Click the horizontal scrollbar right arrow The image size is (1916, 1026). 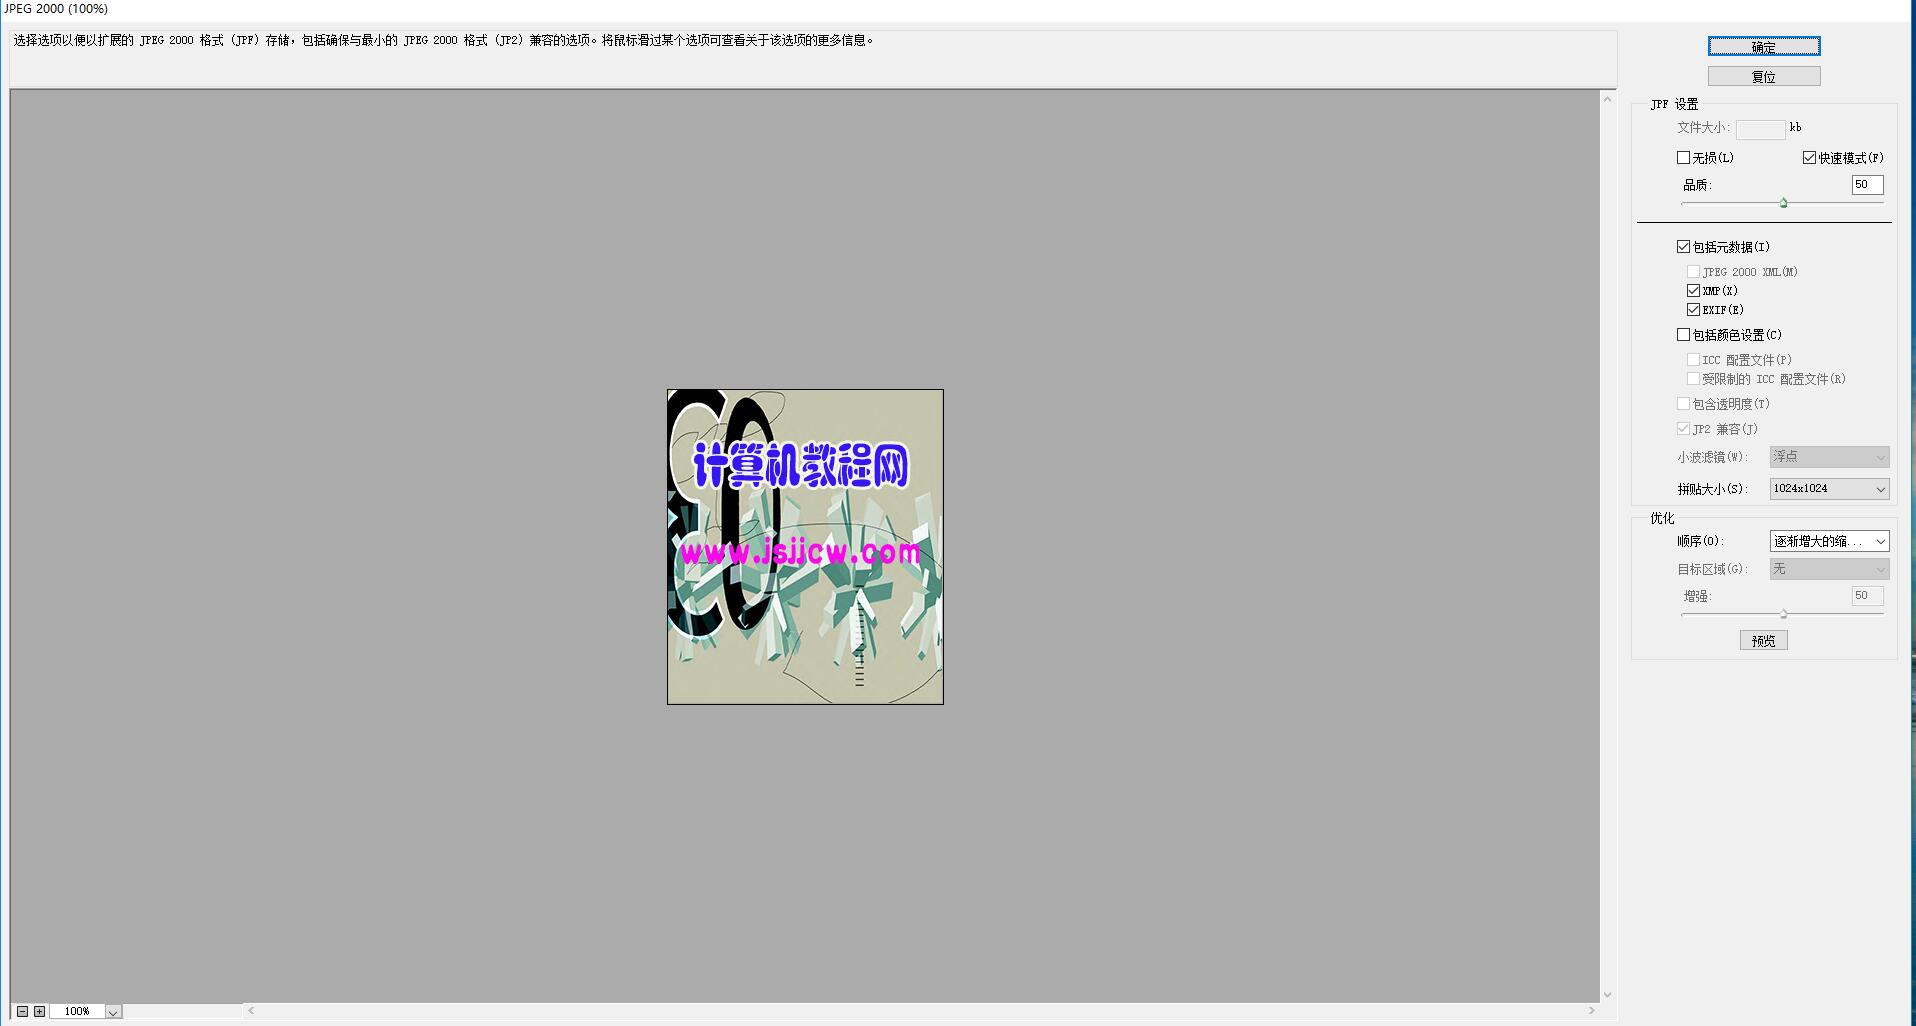[x=1591, y=1011]
